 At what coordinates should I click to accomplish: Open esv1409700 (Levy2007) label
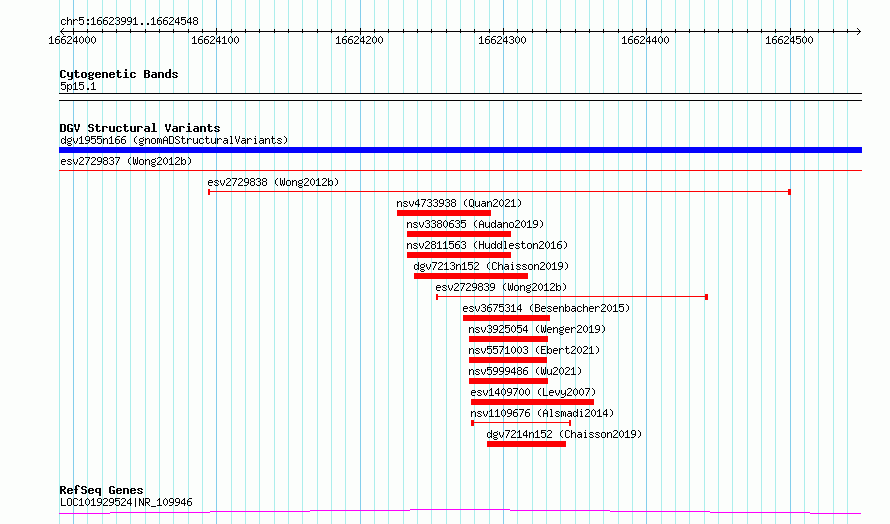pos(533,392)
